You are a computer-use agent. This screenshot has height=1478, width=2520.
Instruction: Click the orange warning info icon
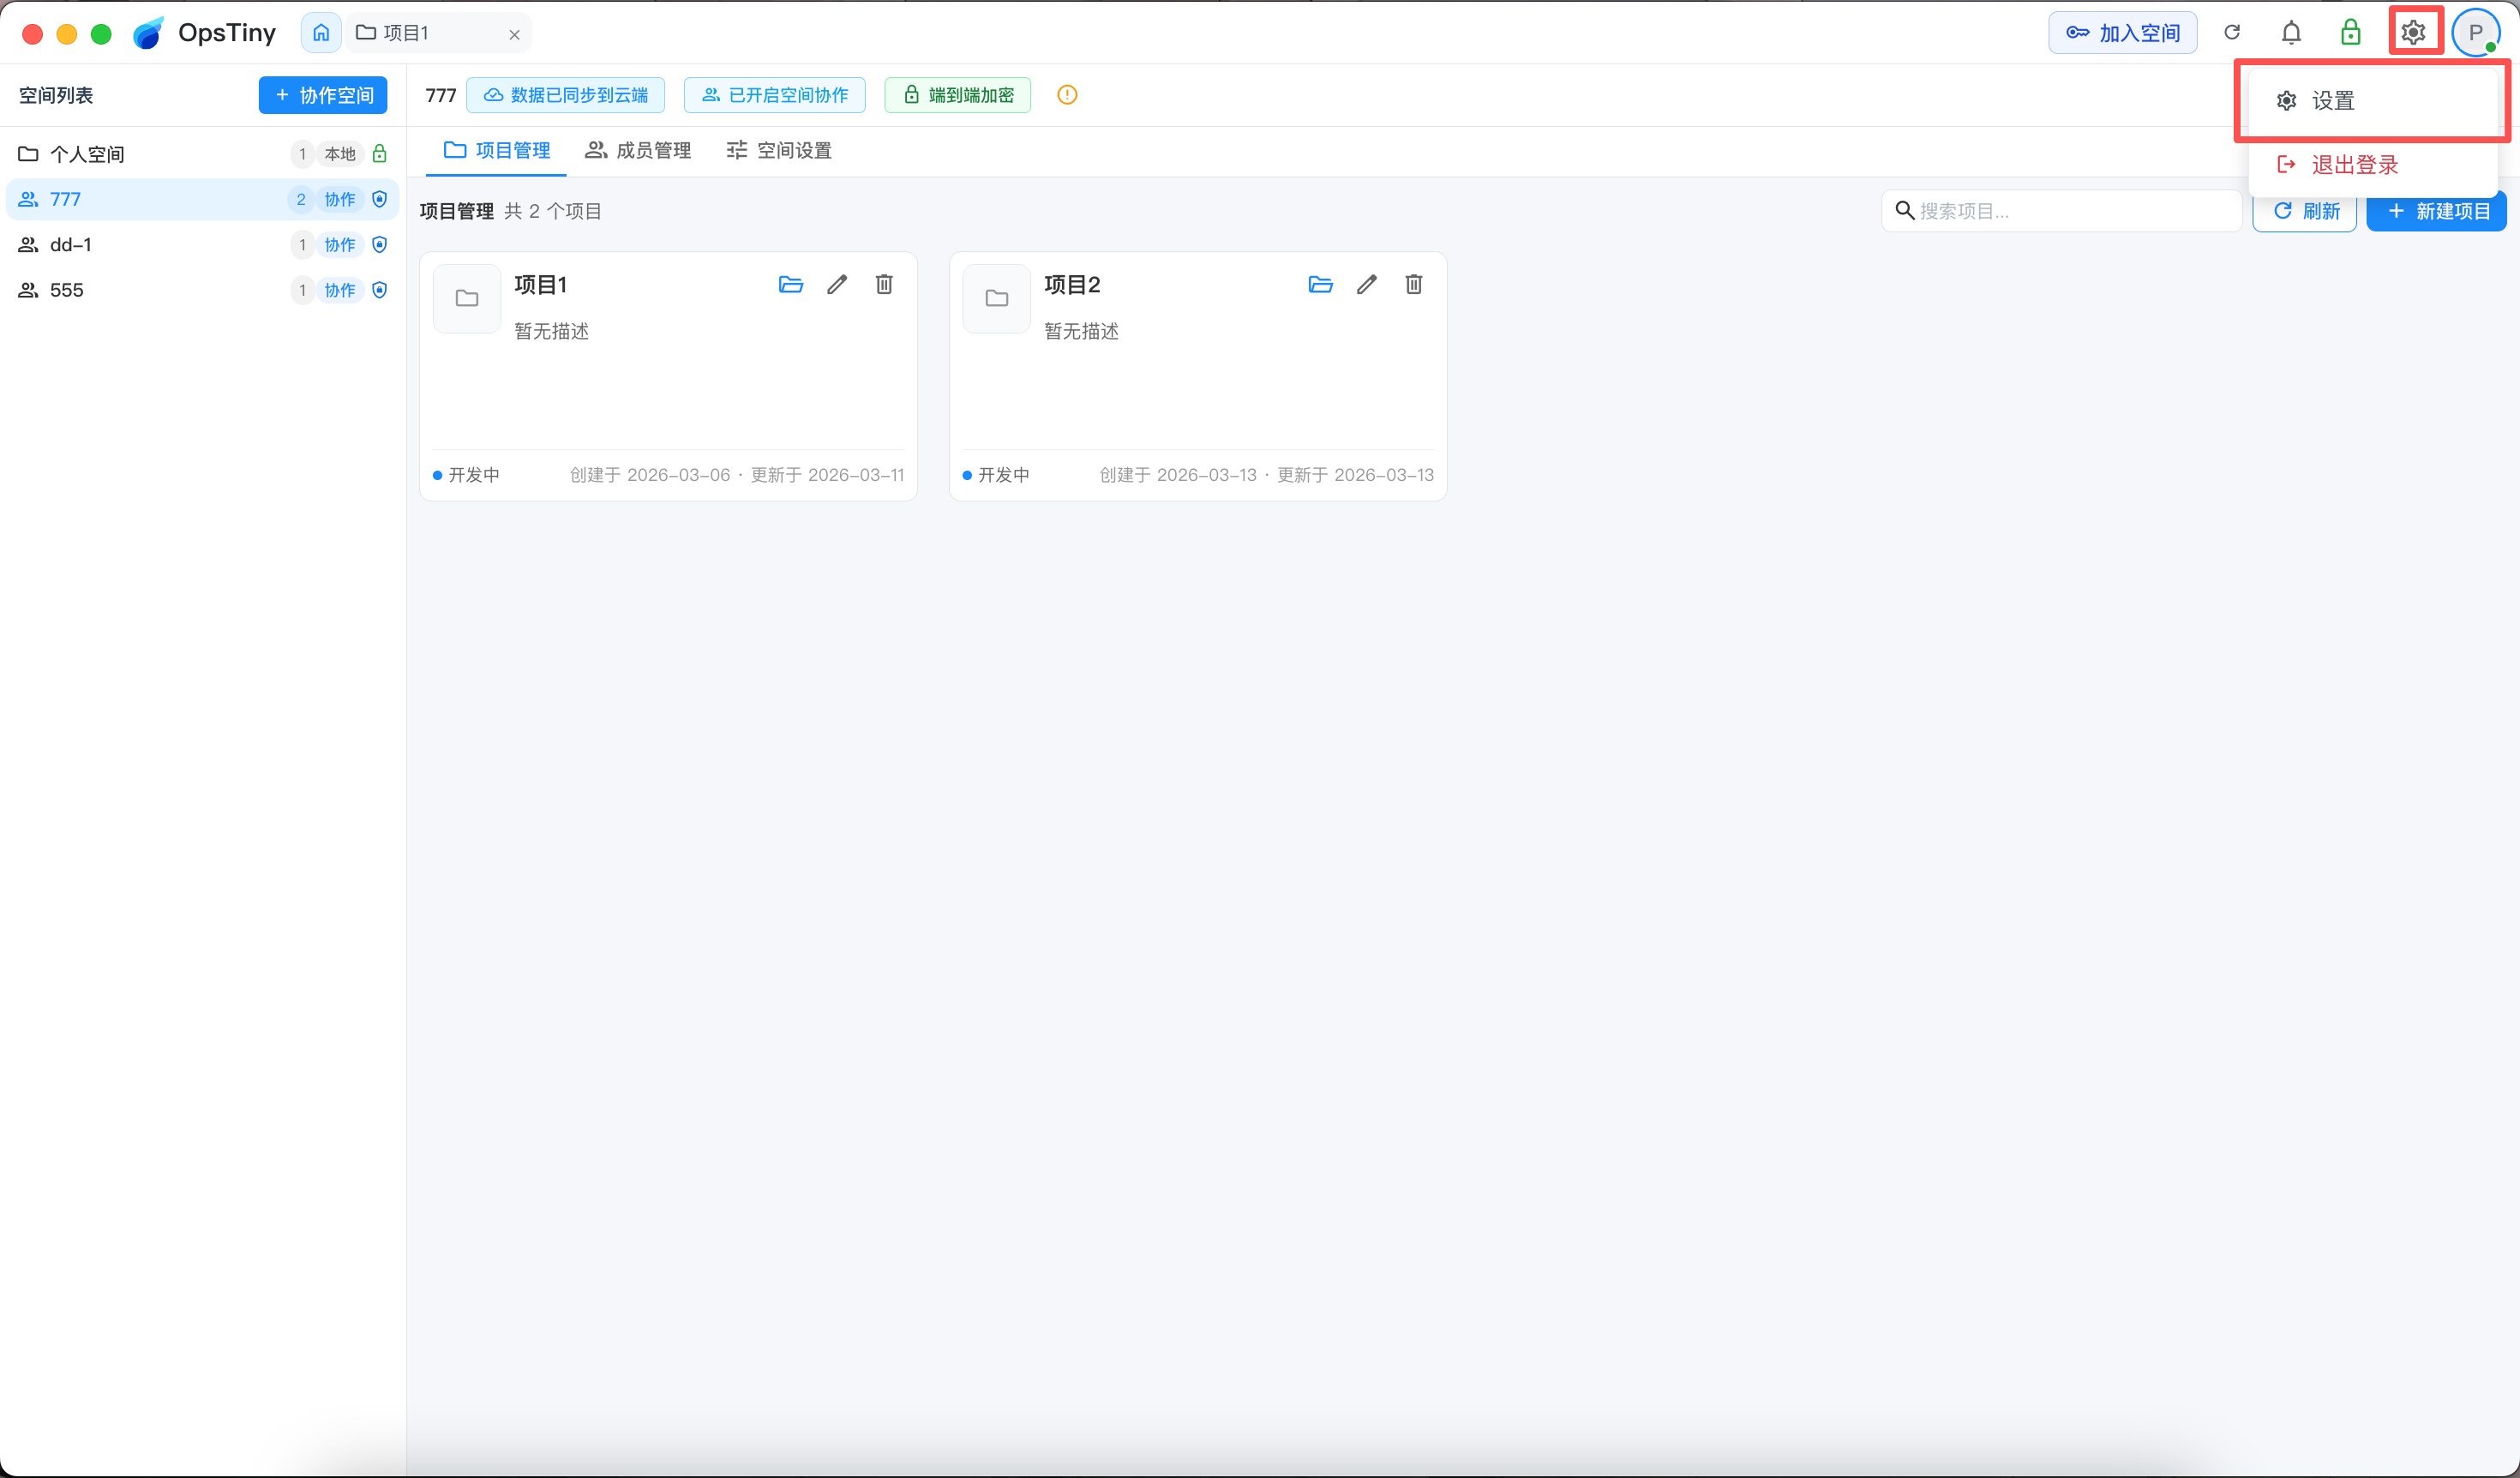pos(1067,95)
